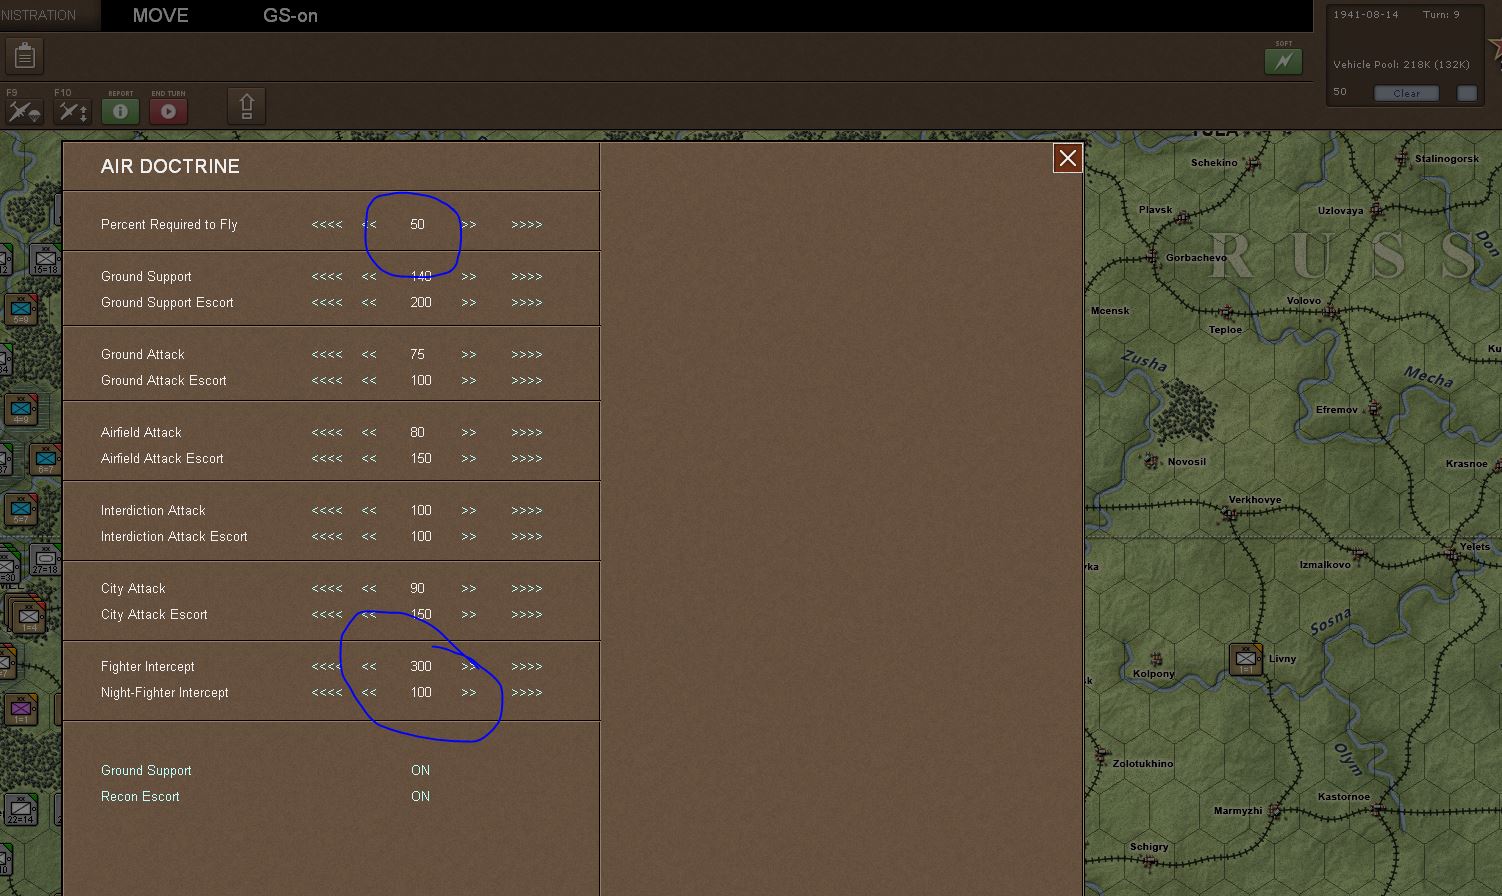The image size is (1502, 896).
Task: Increase City Attack Escort with >>
Action: point(469,614)
